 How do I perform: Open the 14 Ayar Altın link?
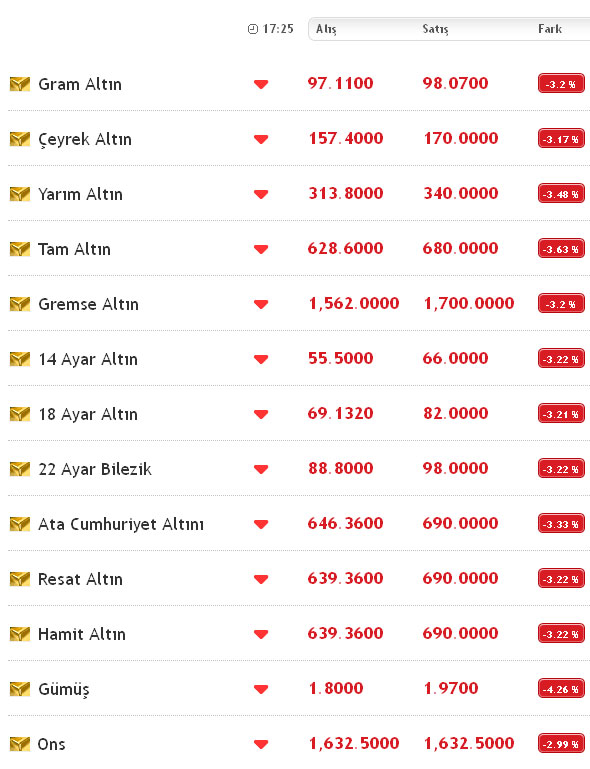click(88, 359)
